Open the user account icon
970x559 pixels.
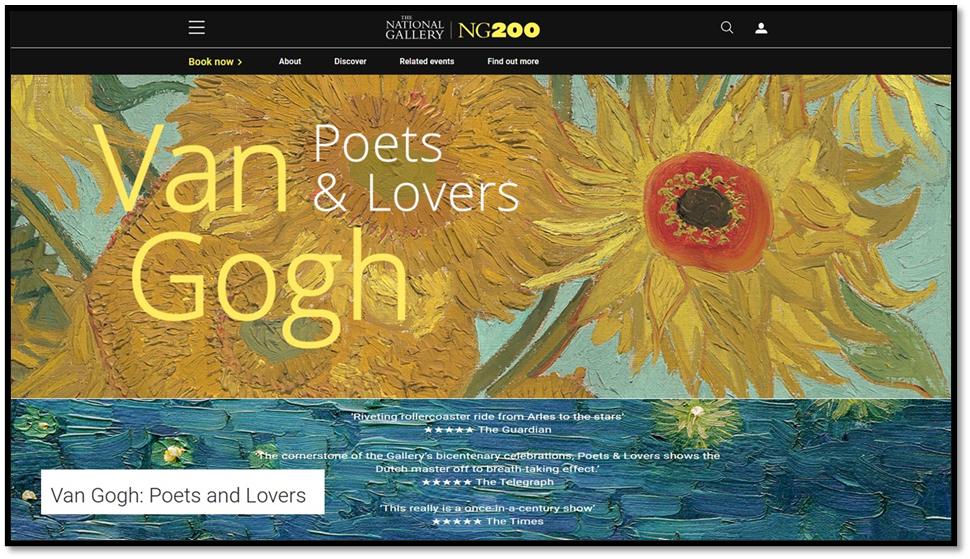click(x=761, y=28)
